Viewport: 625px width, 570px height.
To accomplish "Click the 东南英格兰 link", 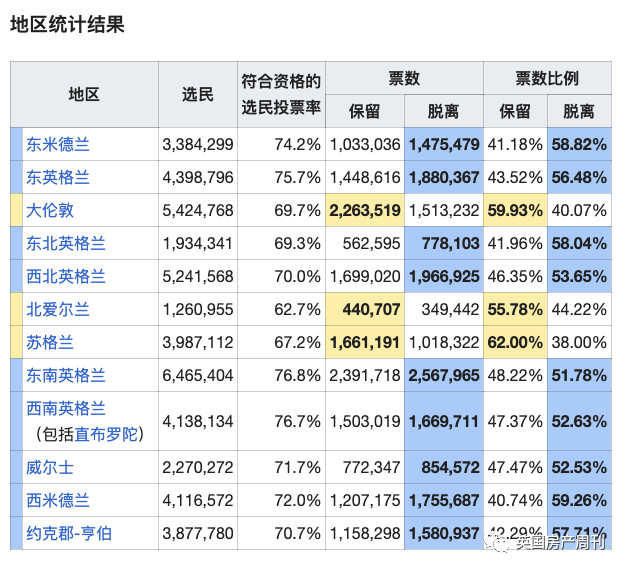I will (66, 375).
